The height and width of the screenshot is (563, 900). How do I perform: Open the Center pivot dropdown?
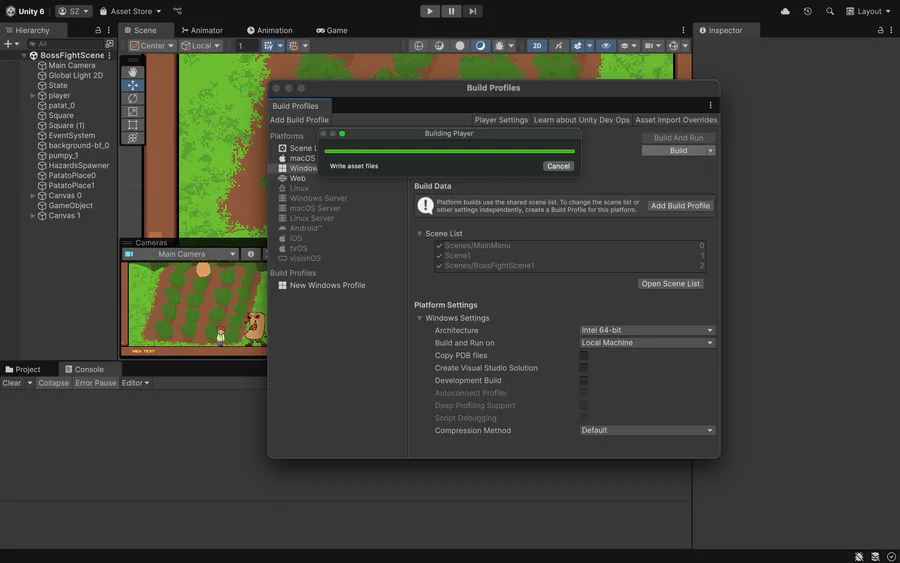(x=152, y=45)
